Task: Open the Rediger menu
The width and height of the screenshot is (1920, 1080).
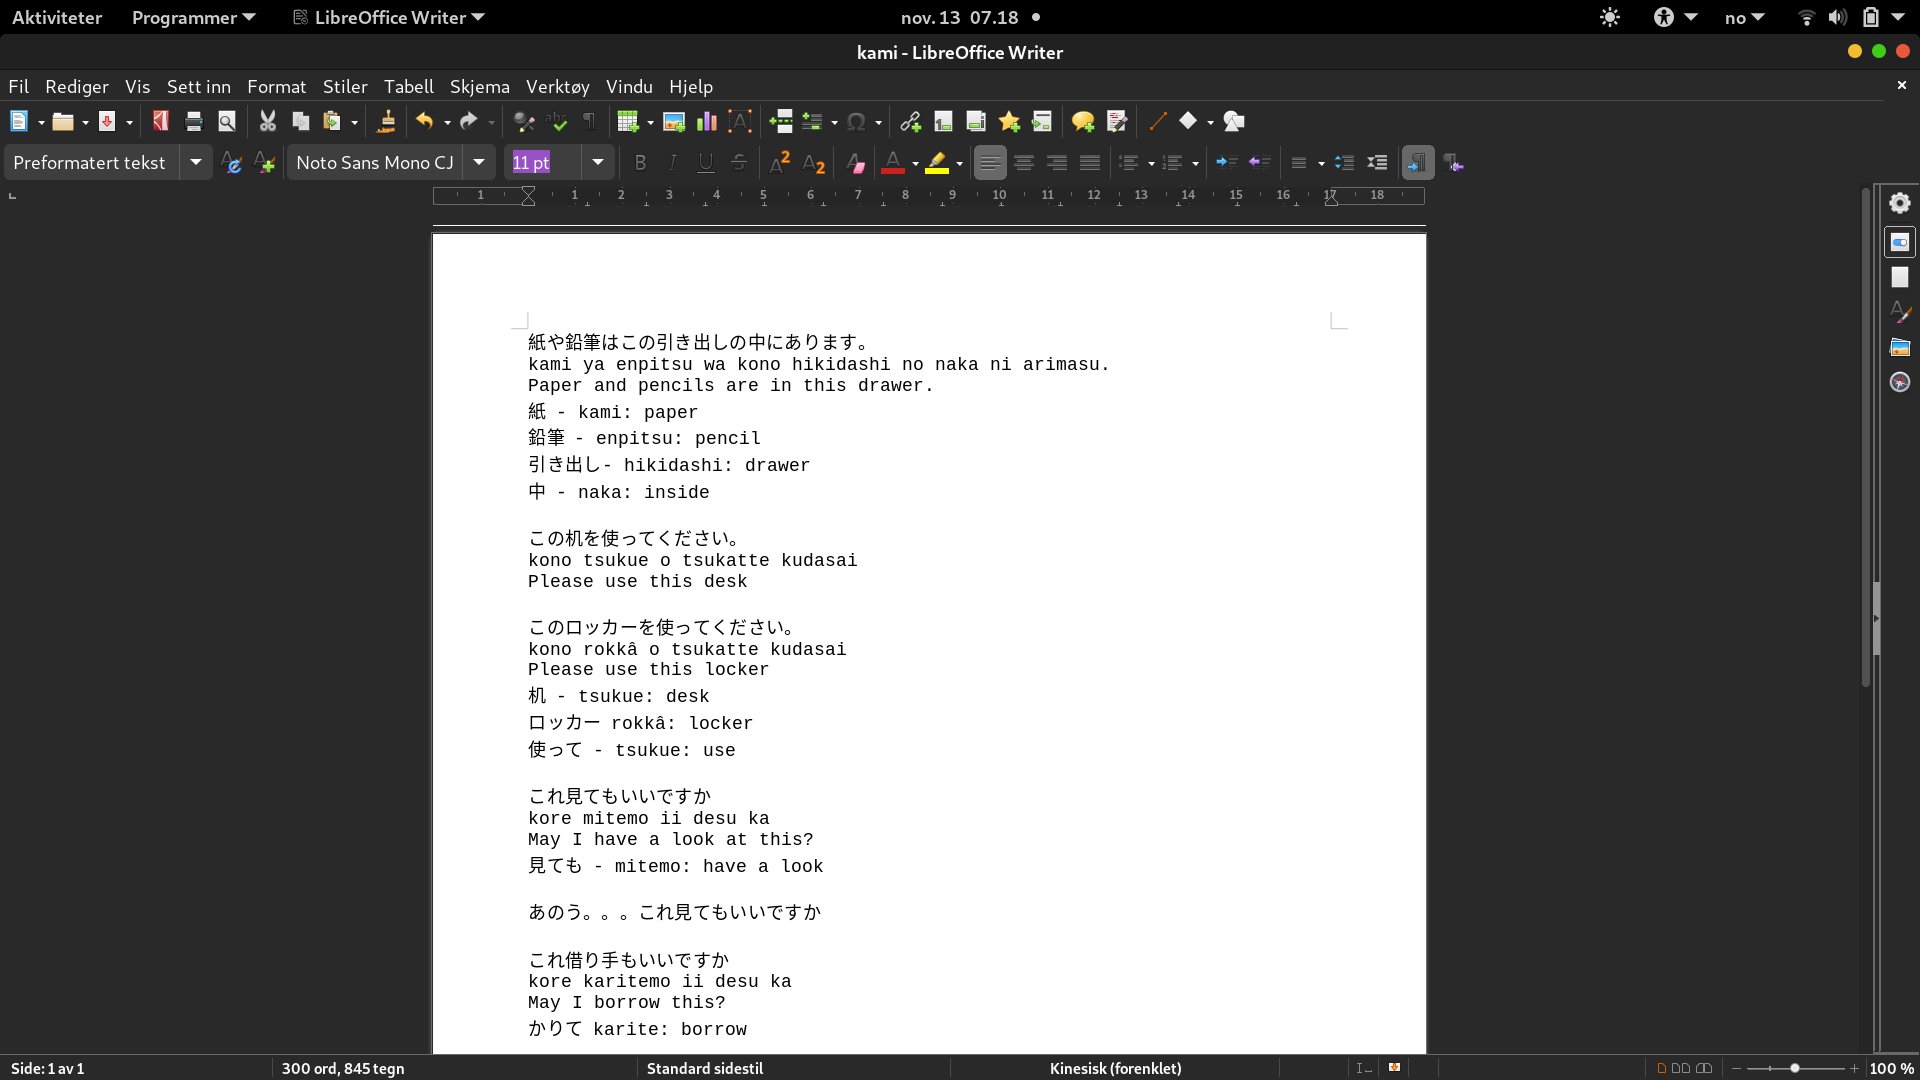Action: (77, 87)
